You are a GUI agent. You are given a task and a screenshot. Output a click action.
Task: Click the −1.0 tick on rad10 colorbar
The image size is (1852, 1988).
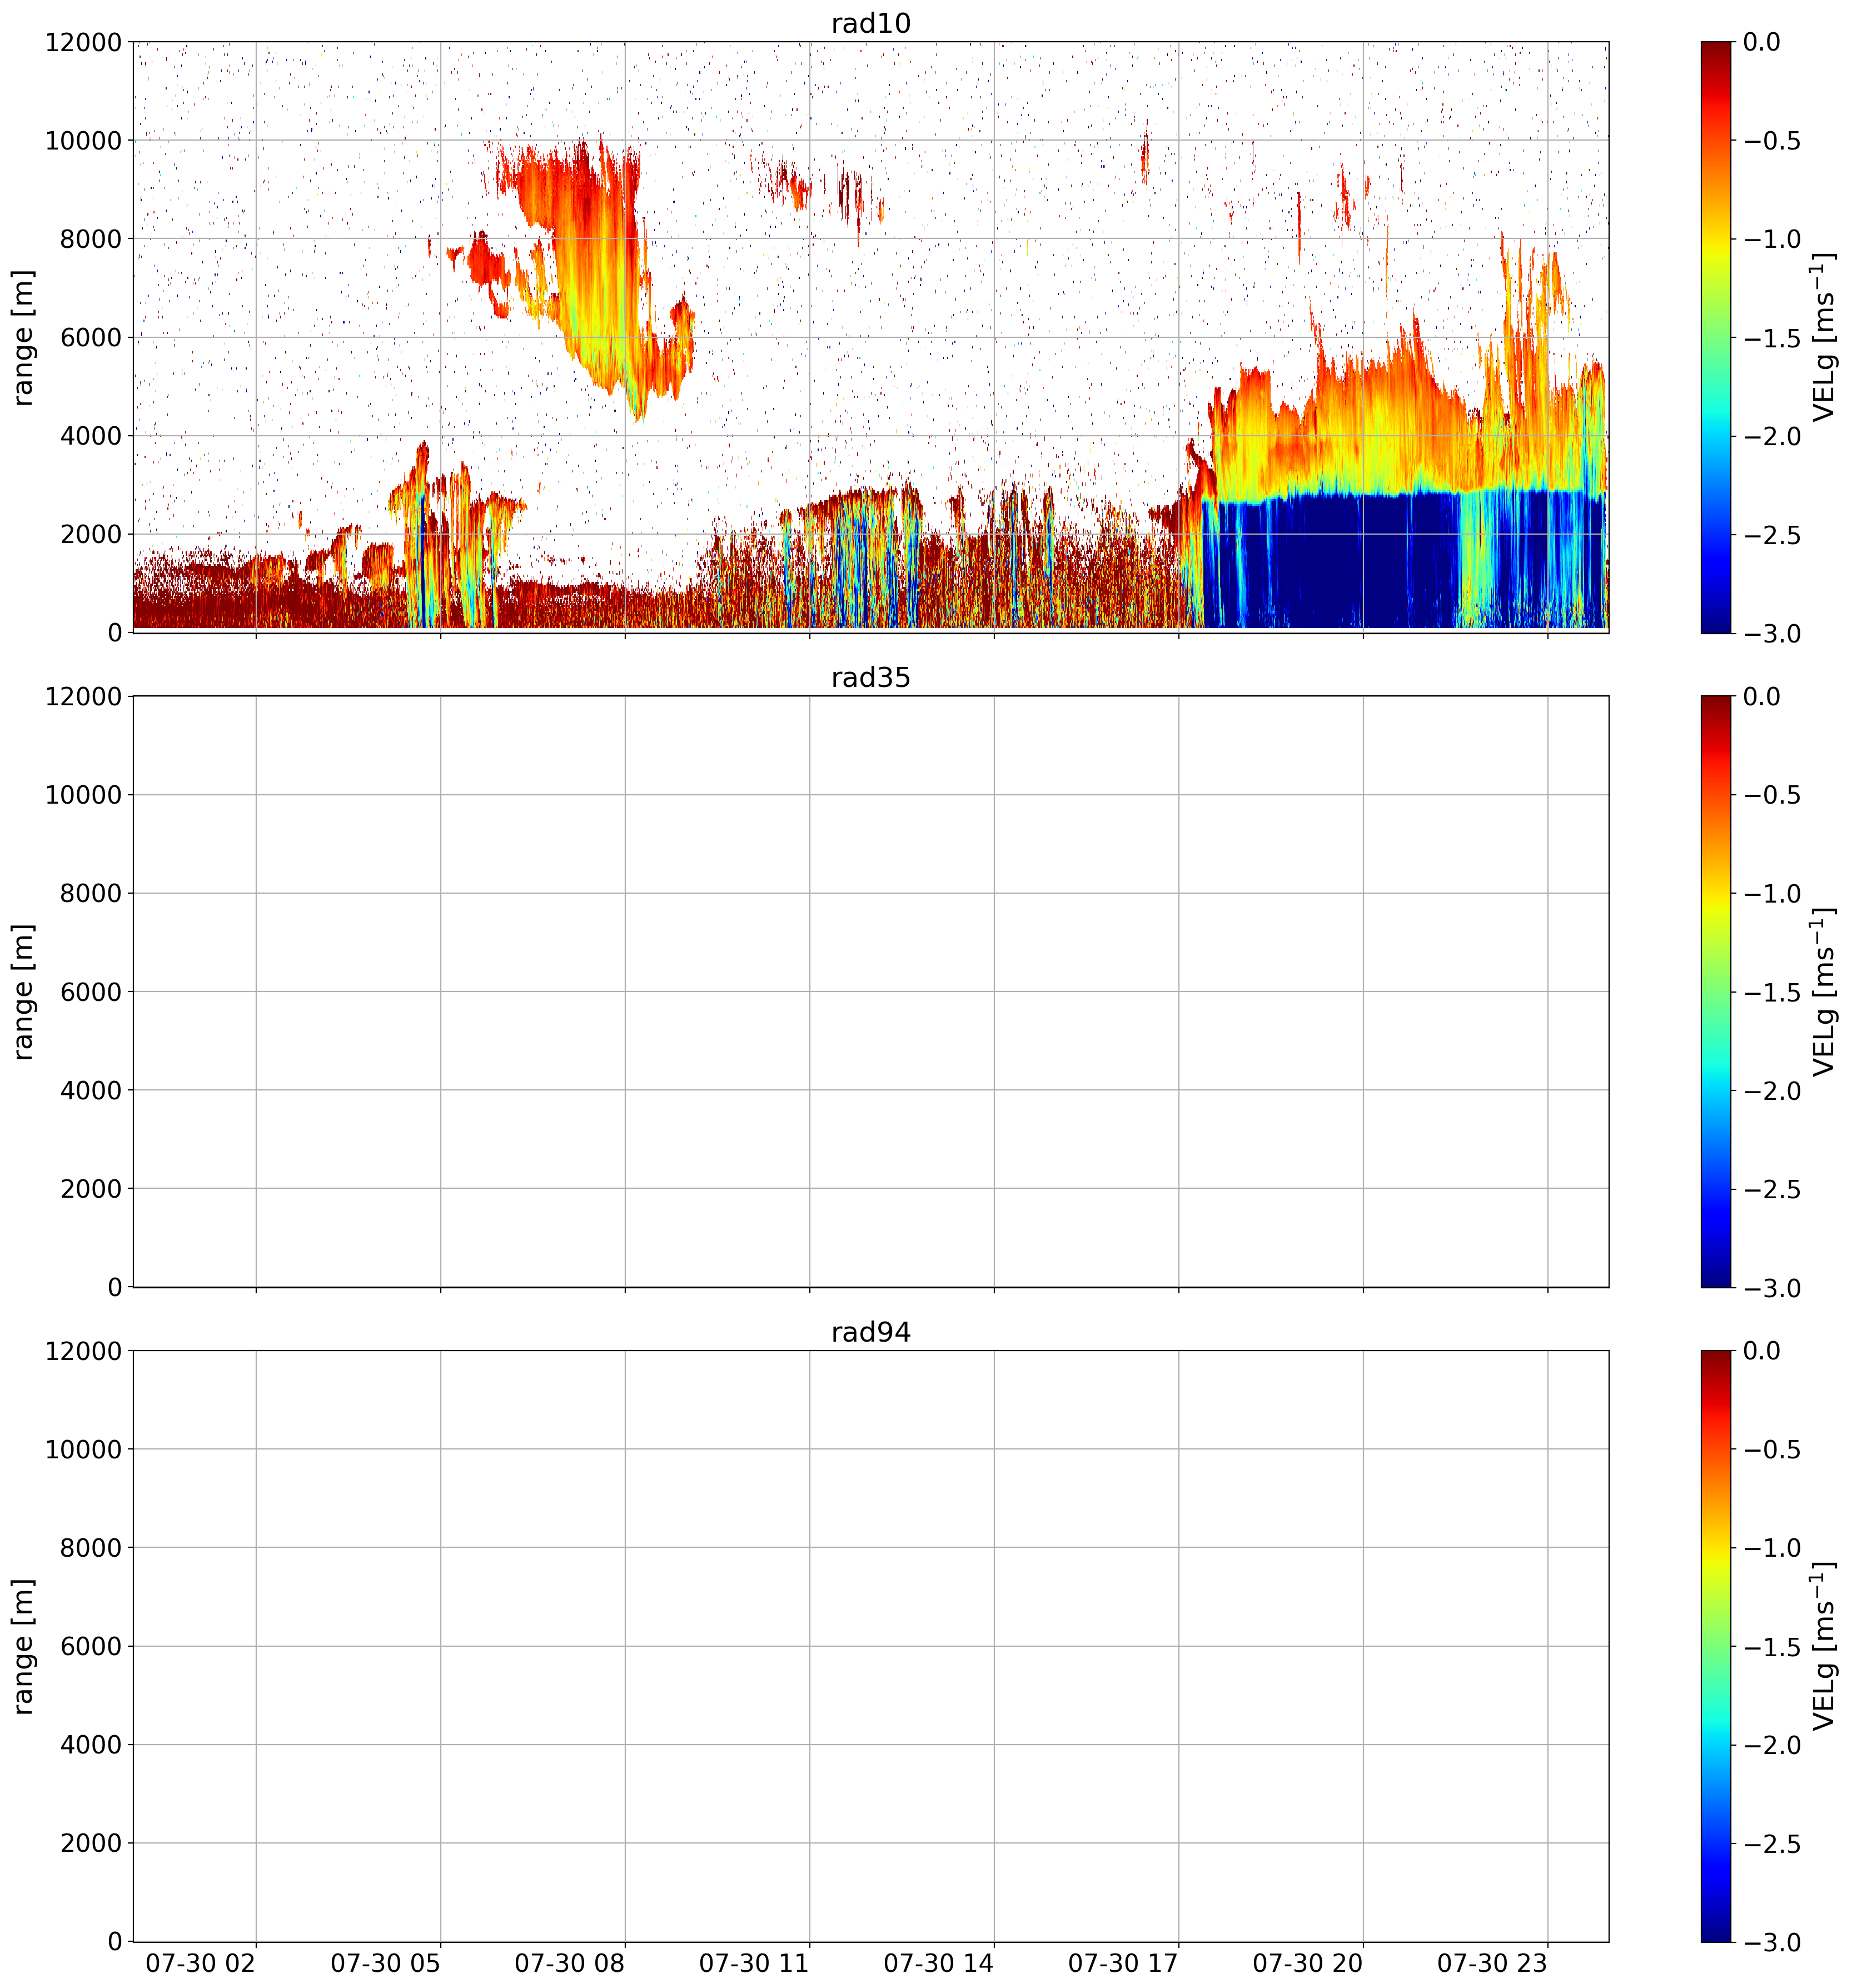pos(1772,239)
